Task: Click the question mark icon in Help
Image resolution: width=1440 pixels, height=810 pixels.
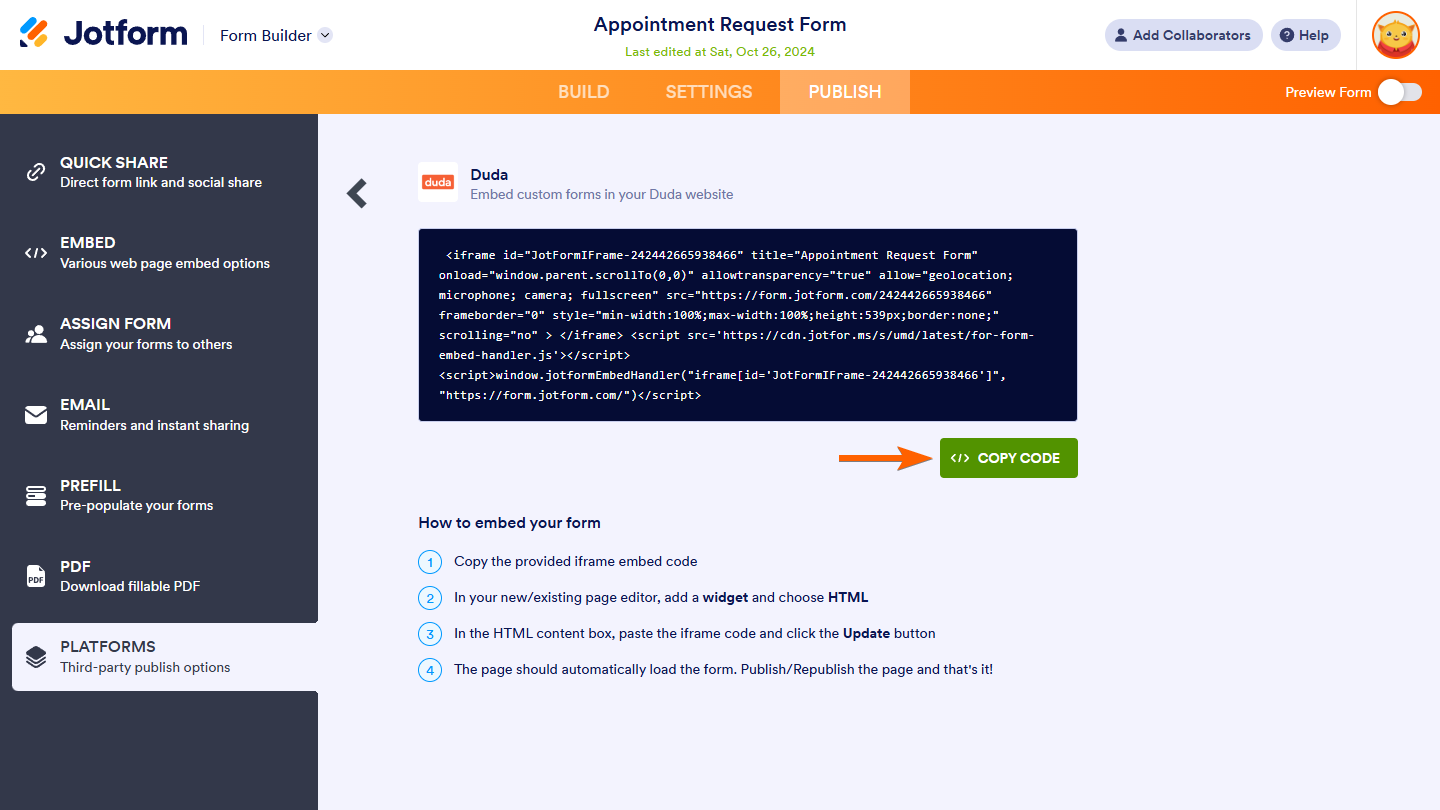Action: 1286,35
